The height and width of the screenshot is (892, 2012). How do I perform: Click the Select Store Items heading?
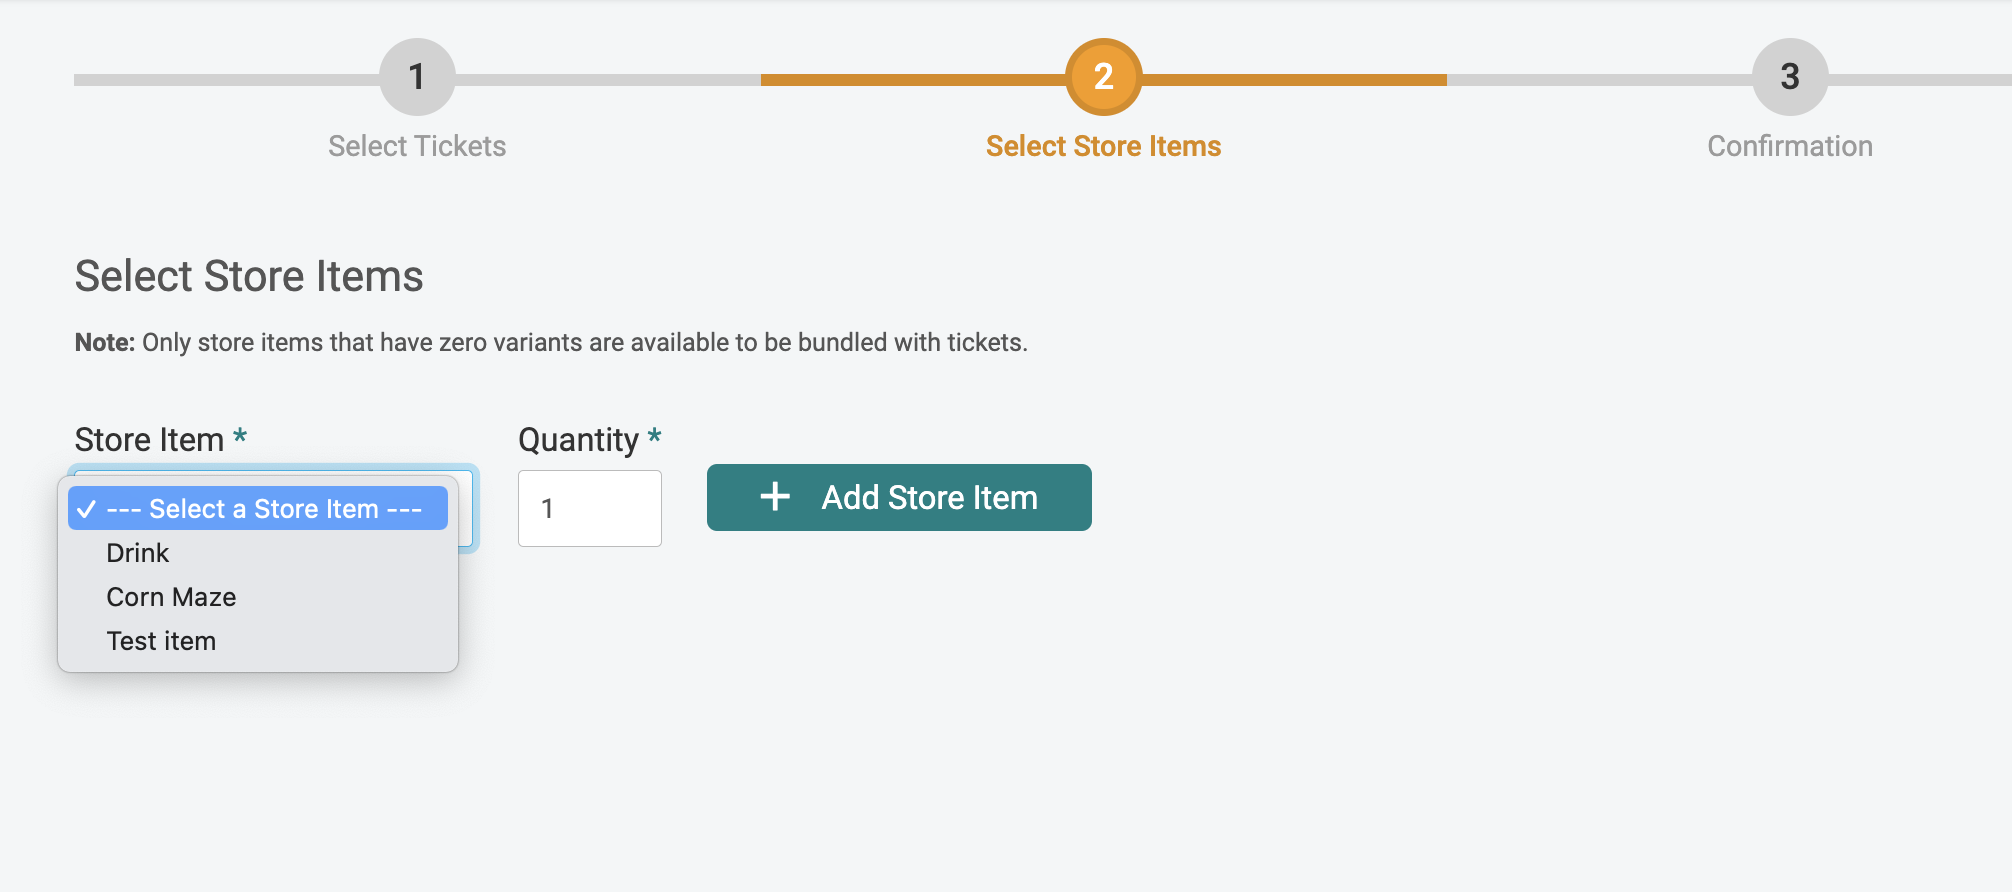(x=249, y=276)
